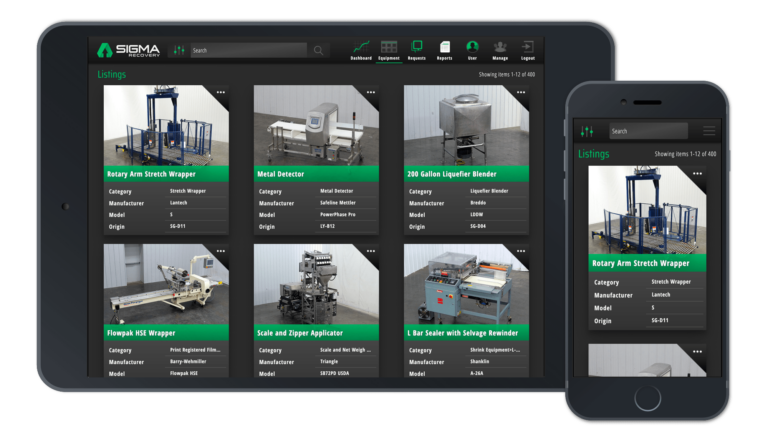Click the tablet filter sliders icon
Screen dimensions: 768x442
click(178, 50)
